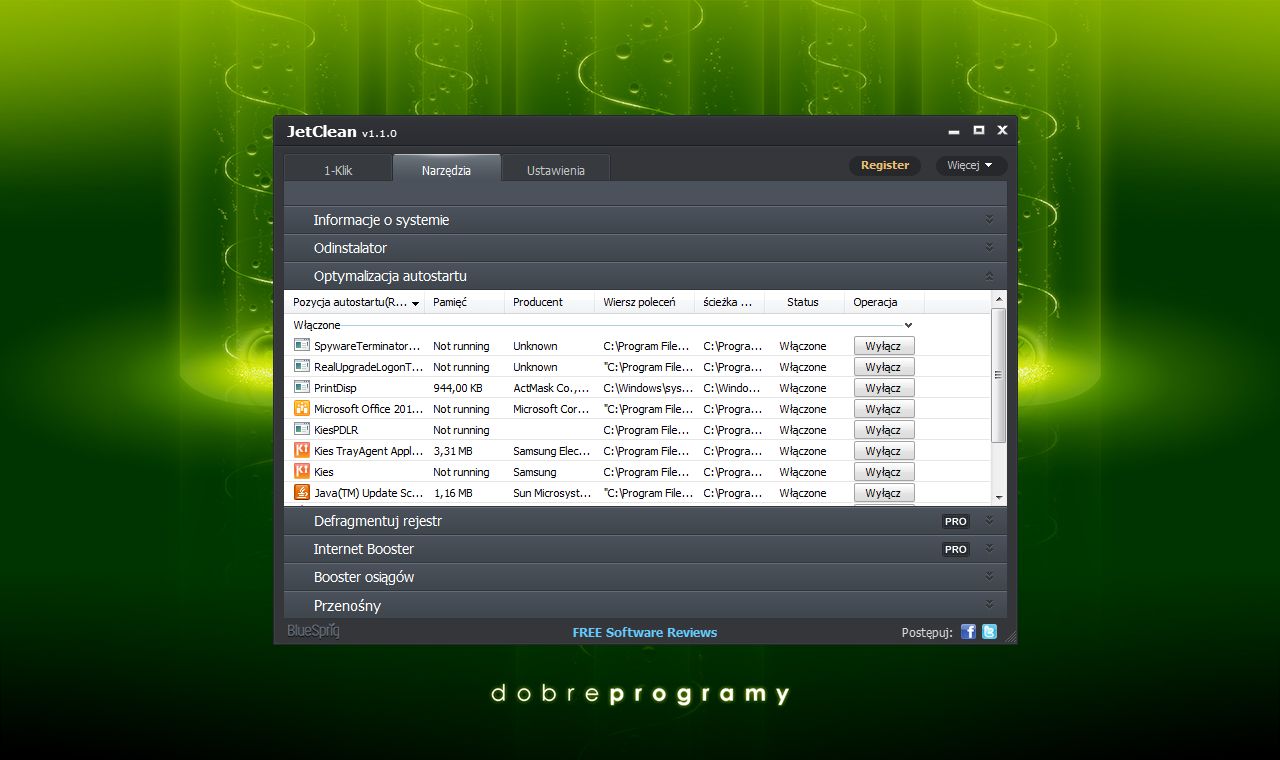Click Wyłącz for KiesPDLR
This screenshot has width=1280, height=760.
[884, 430]
